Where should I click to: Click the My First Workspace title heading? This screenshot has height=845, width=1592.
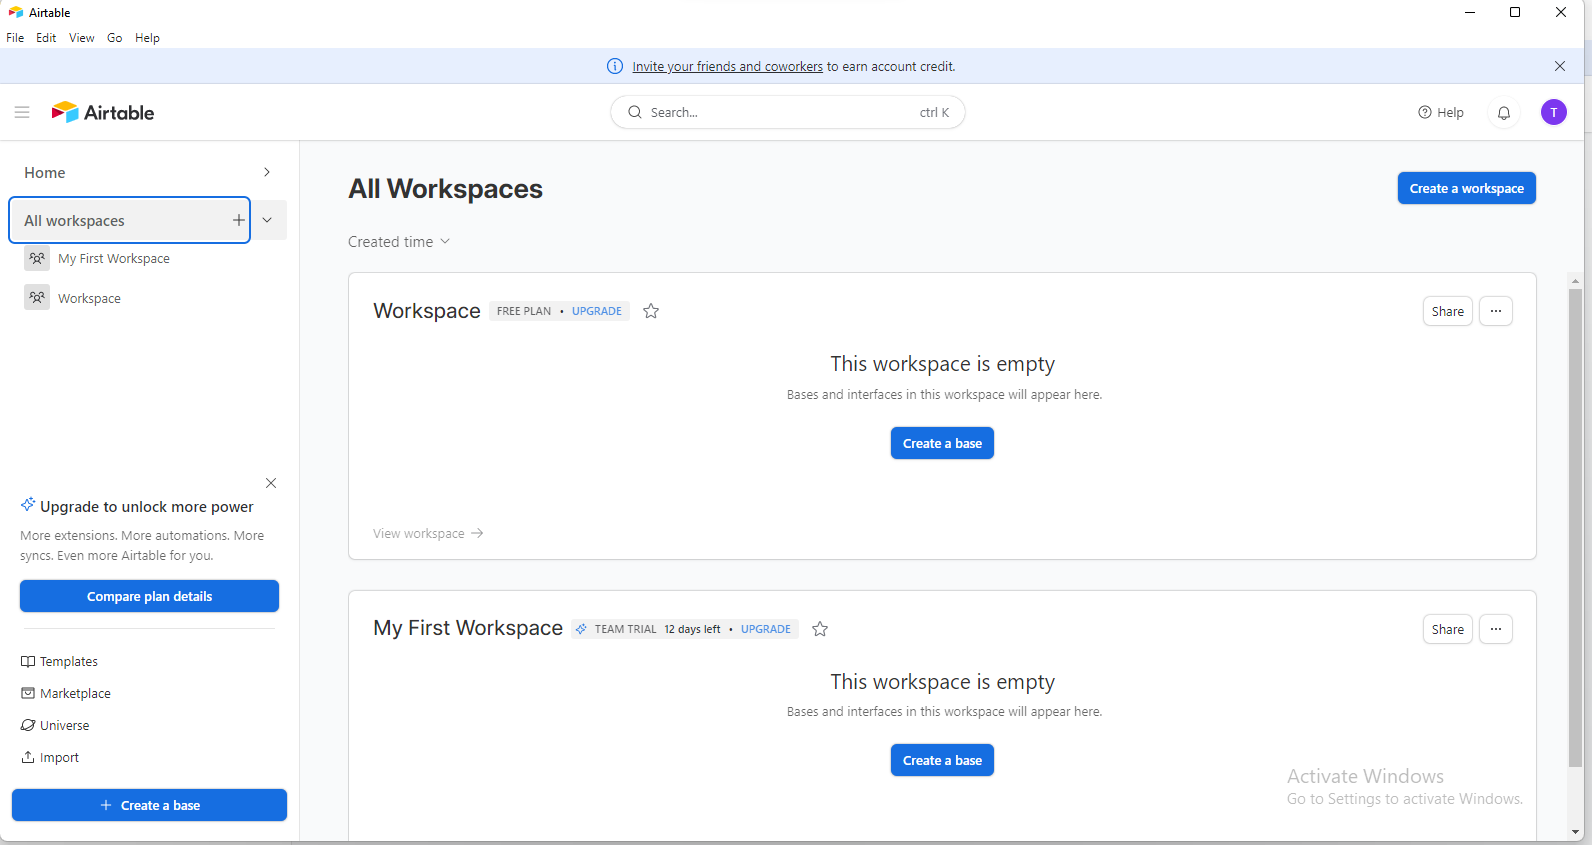pyautogui.click(x=468, y=628)
